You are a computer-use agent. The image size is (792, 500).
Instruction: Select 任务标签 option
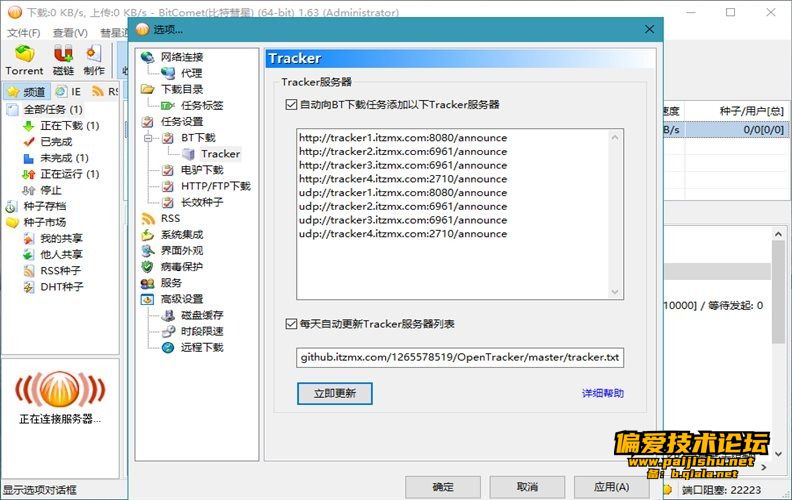tap(202, 105)
